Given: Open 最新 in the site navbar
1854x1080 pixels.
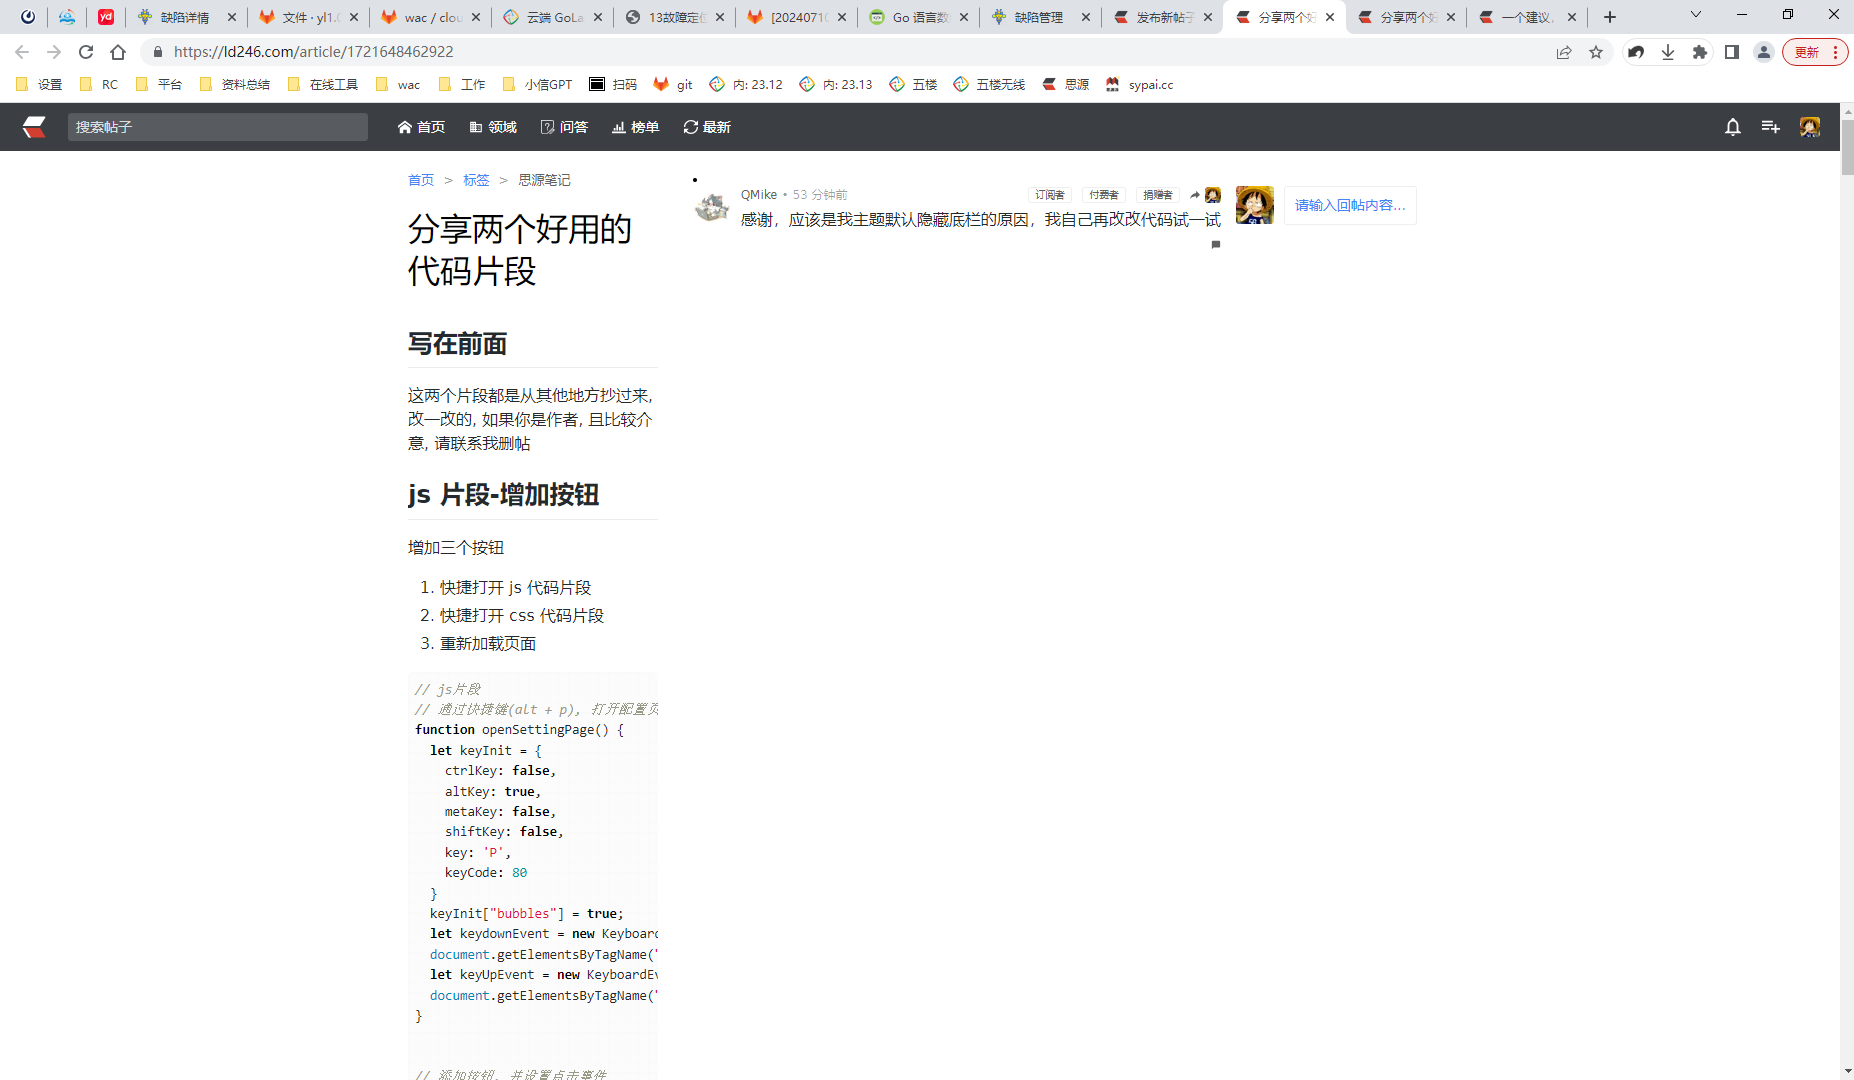Looking at the screenshot, I should (707, 127).
